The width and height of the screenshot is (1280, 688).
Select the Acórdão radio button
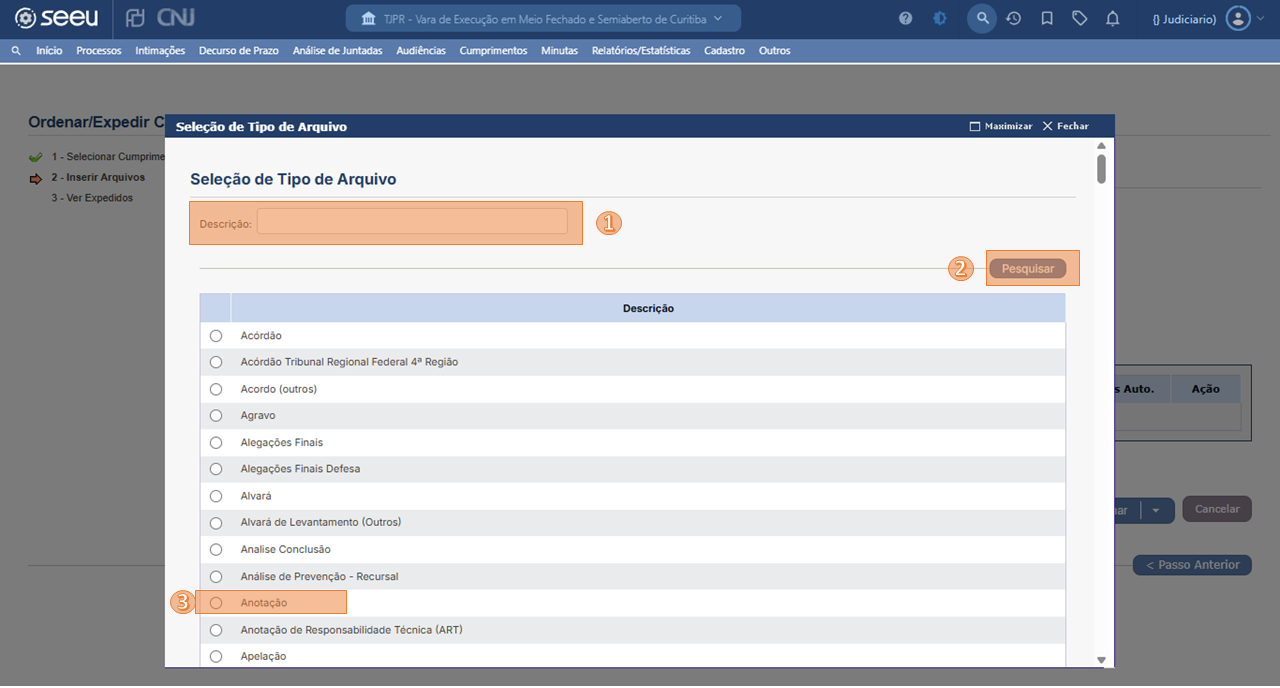click(x=216, y=336)
